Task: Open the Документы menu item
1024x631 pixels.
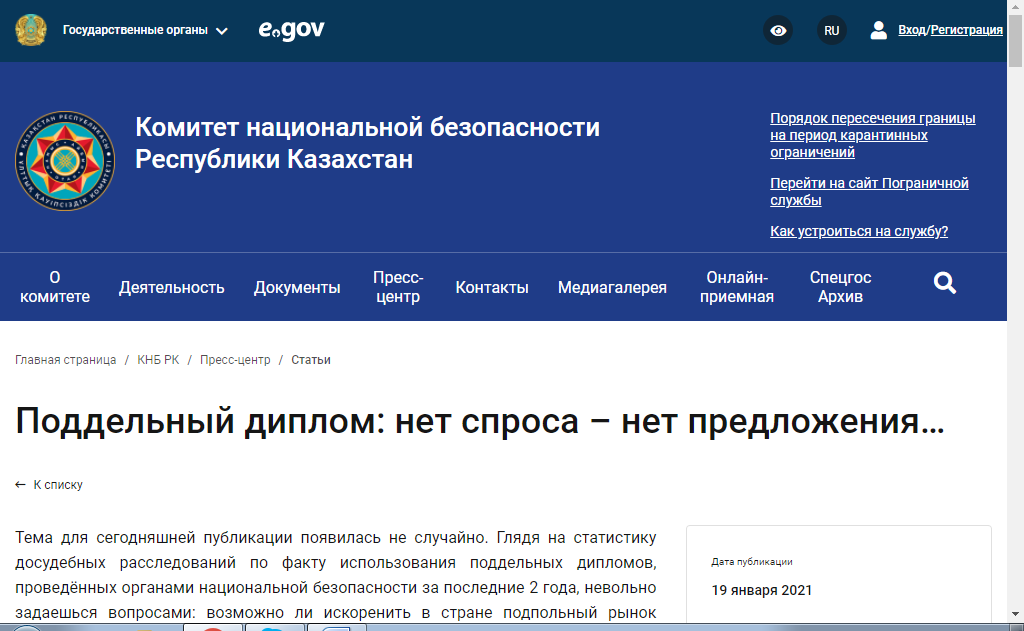Action: pos(297,287)
